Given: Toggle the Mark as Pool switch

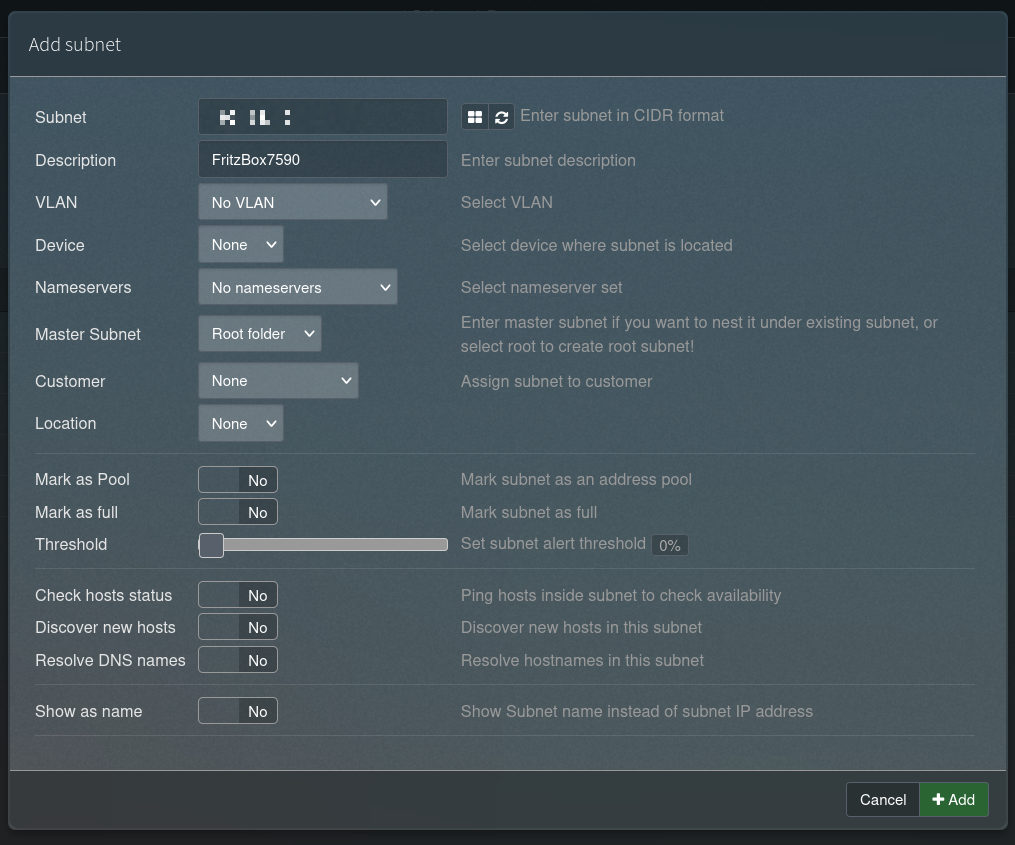Looking at the screenshot, I should click(x=238, y=480).
